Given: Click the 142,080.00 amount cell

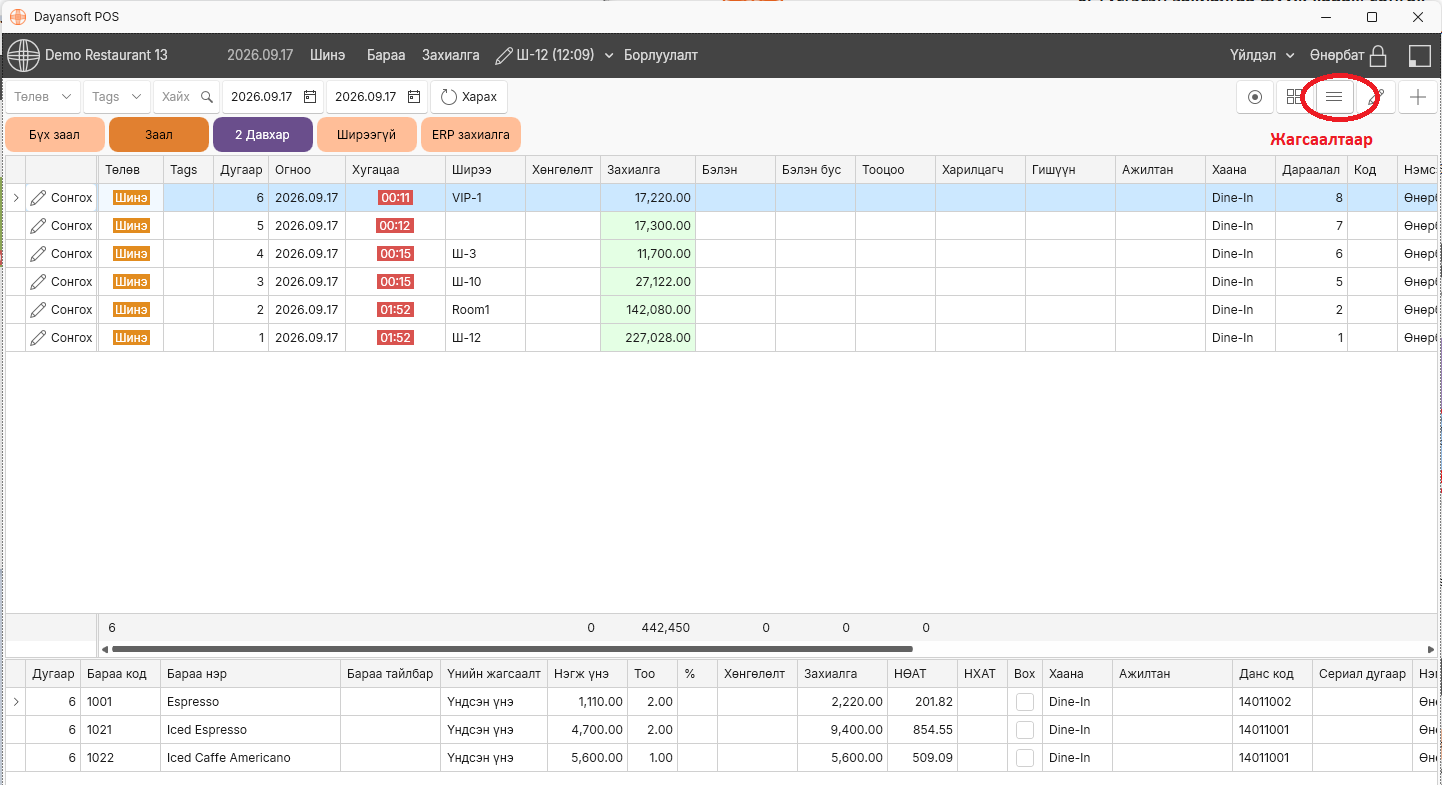Looking at the screenshot, I should click(x=648, y=310).
